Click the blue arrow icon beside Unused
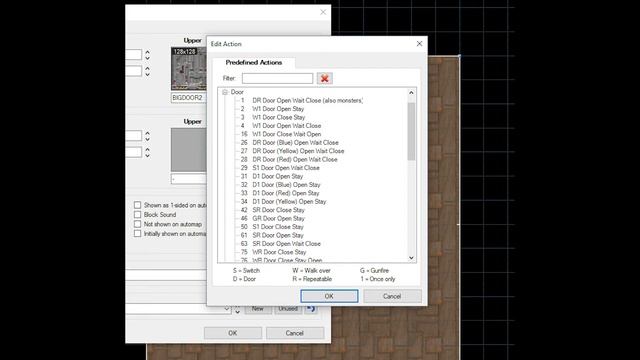 pos(311,309)
